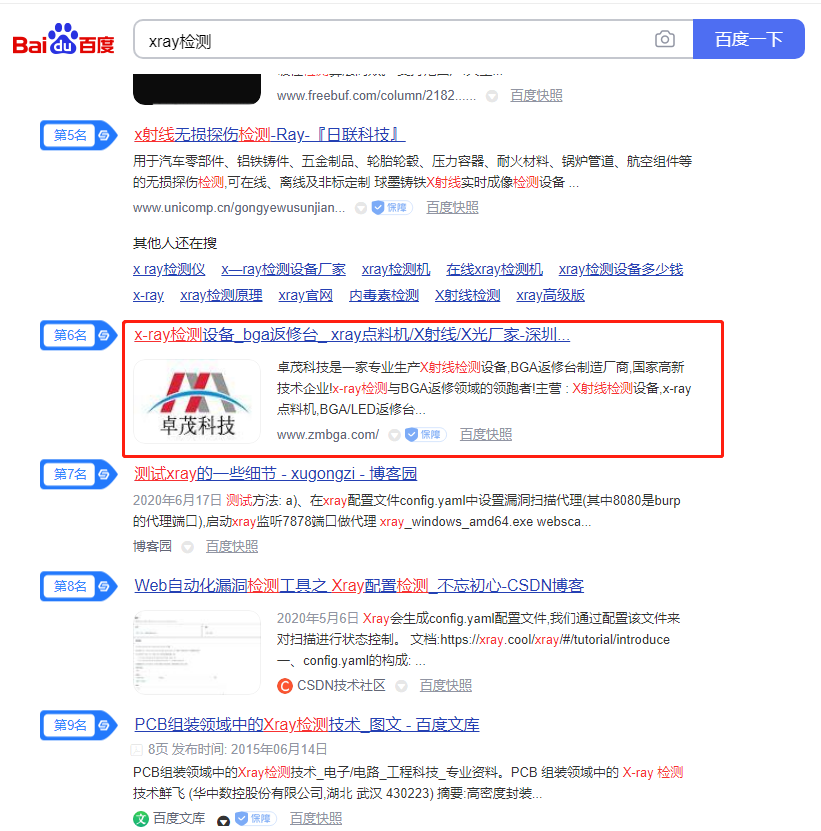Image resolution: width=821 pixels, height=831 pixels.
Task: Click the 其他人还在搜 heading
Action: click(175, 243)
